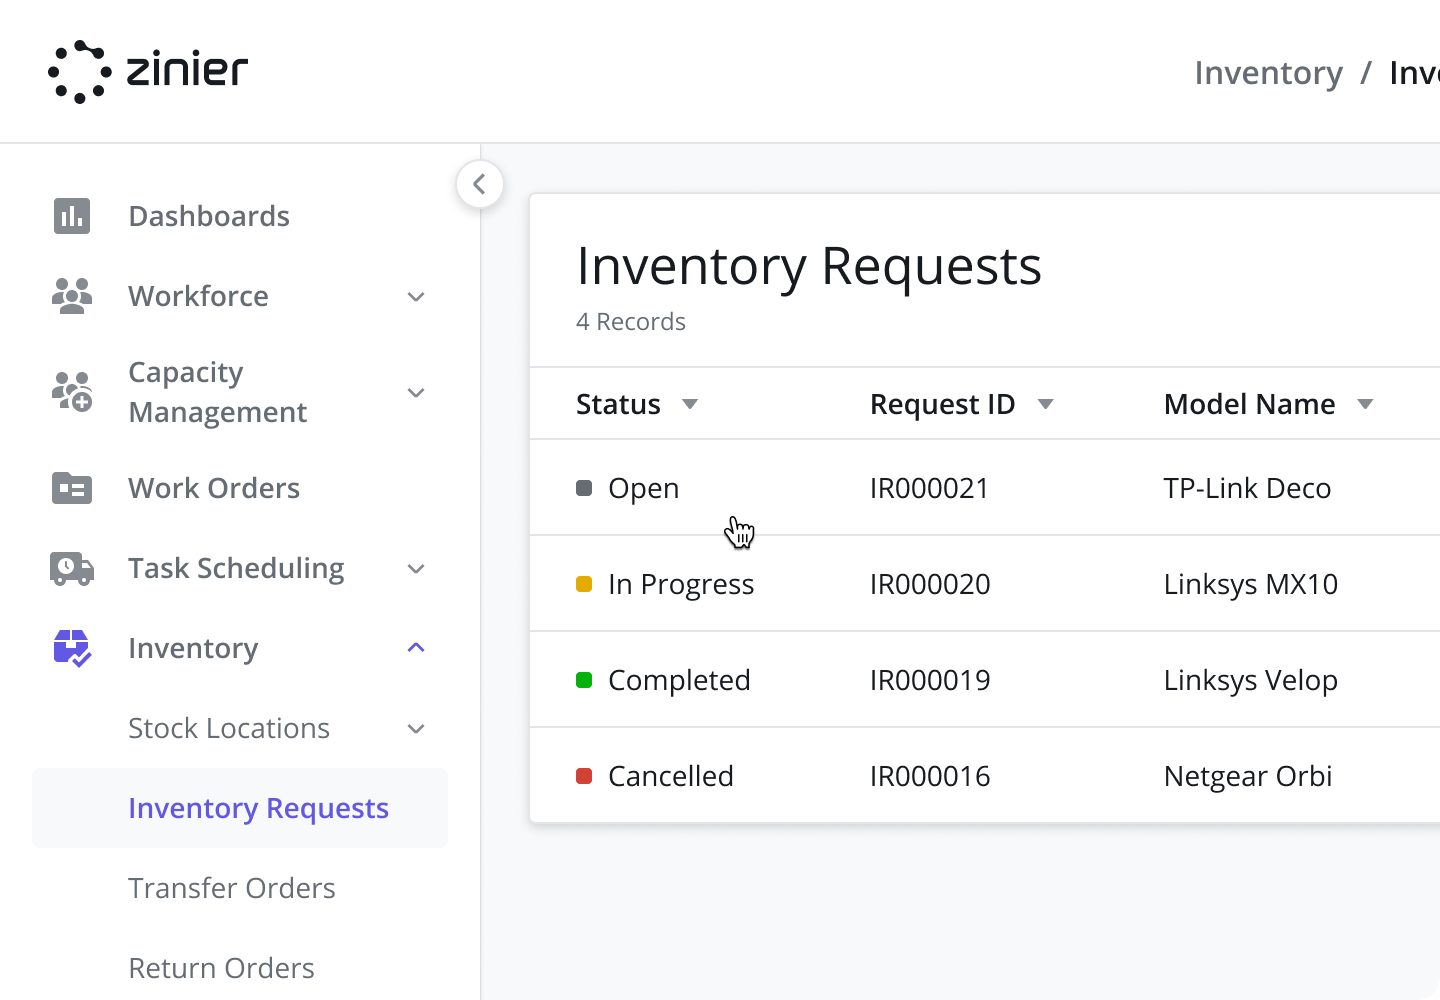Image resolution: width=1440 pixels, height=1000 pixels.
Task: Click the Workforce menu label
Action: (198, 296)
